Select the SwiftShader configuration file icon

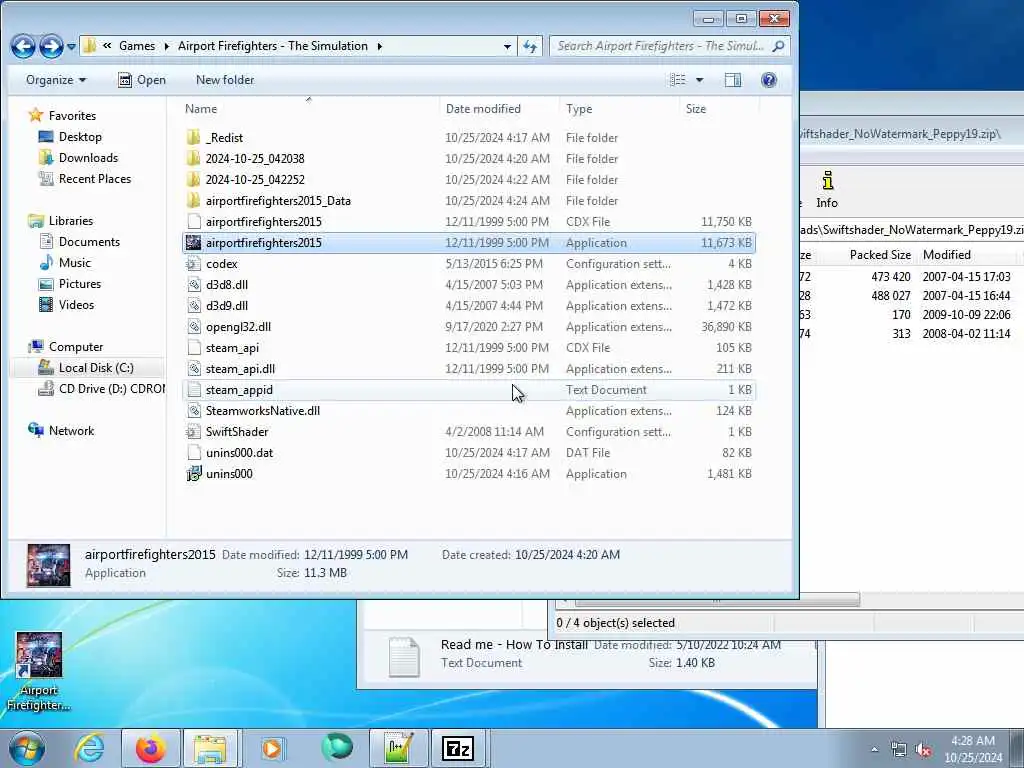tap(193, 432)
